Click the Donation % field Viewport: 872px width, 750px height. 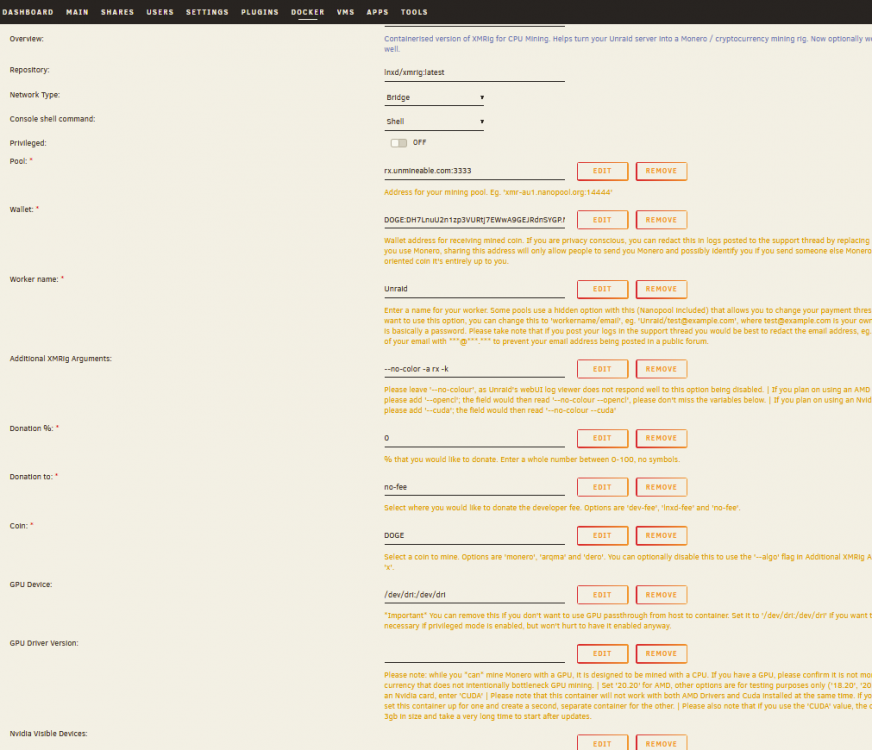click(x=474, y=438)
